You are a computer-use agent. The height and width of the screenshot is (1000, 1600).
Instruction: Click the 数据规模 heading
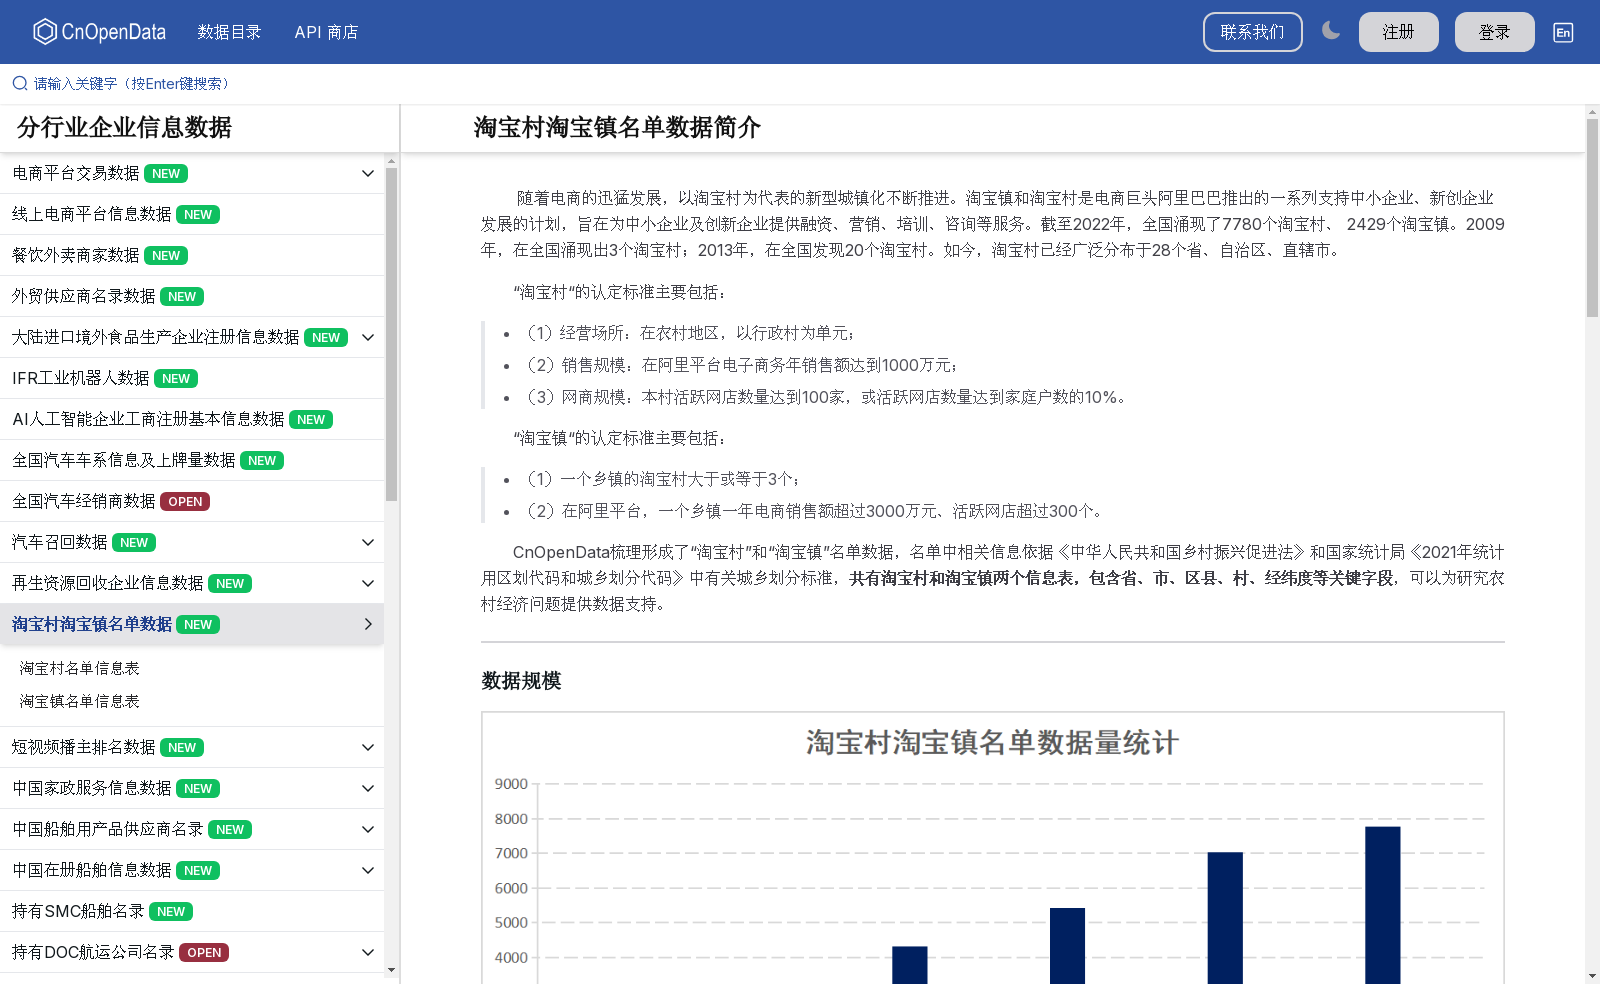coord(521,681)
